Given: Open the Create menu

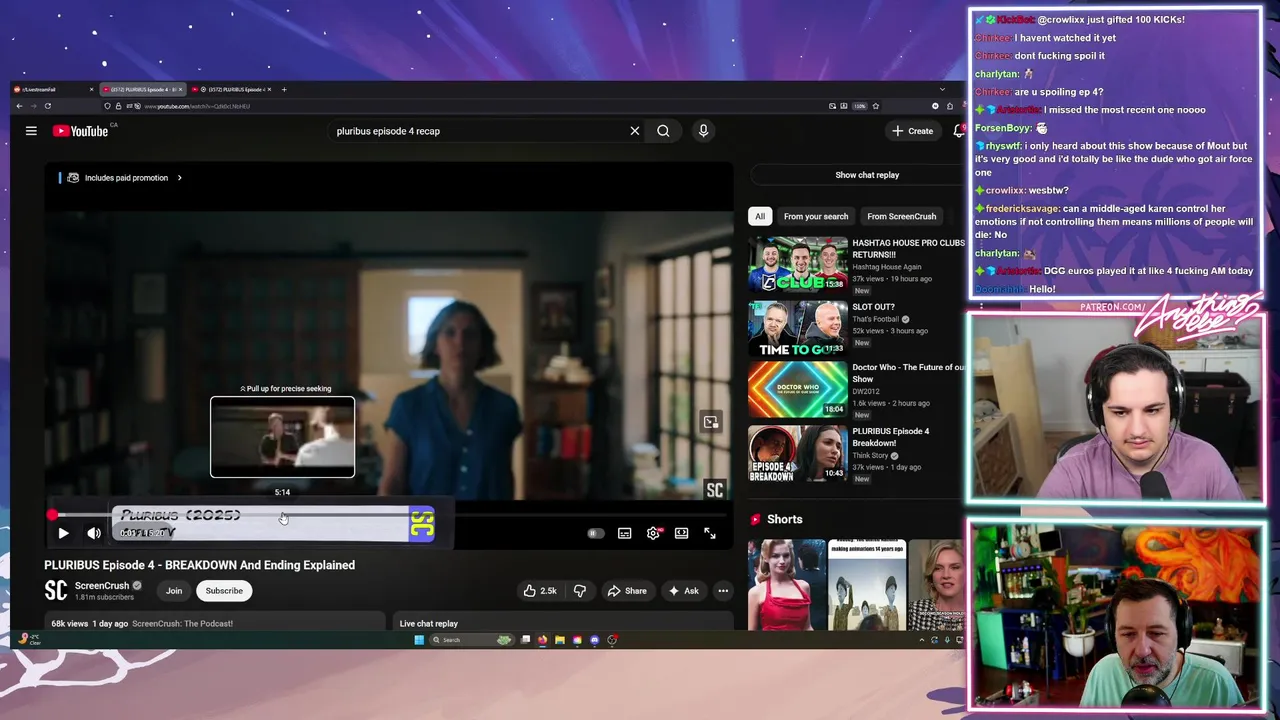Looking at the screenshot, I should 912,131.
